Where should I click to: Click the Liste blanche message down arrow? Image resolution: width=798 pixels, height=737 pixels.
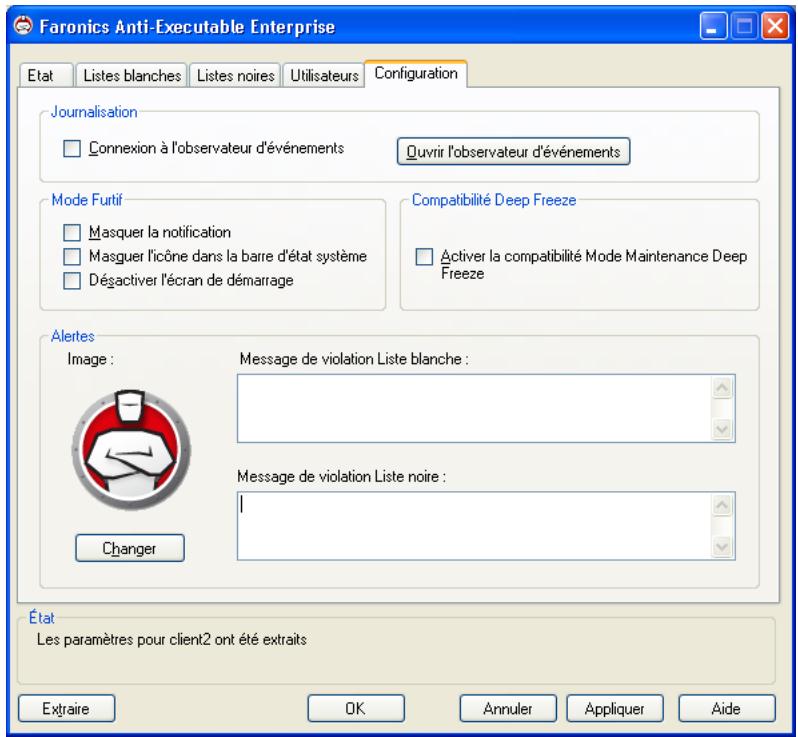[x=722, y=429]
